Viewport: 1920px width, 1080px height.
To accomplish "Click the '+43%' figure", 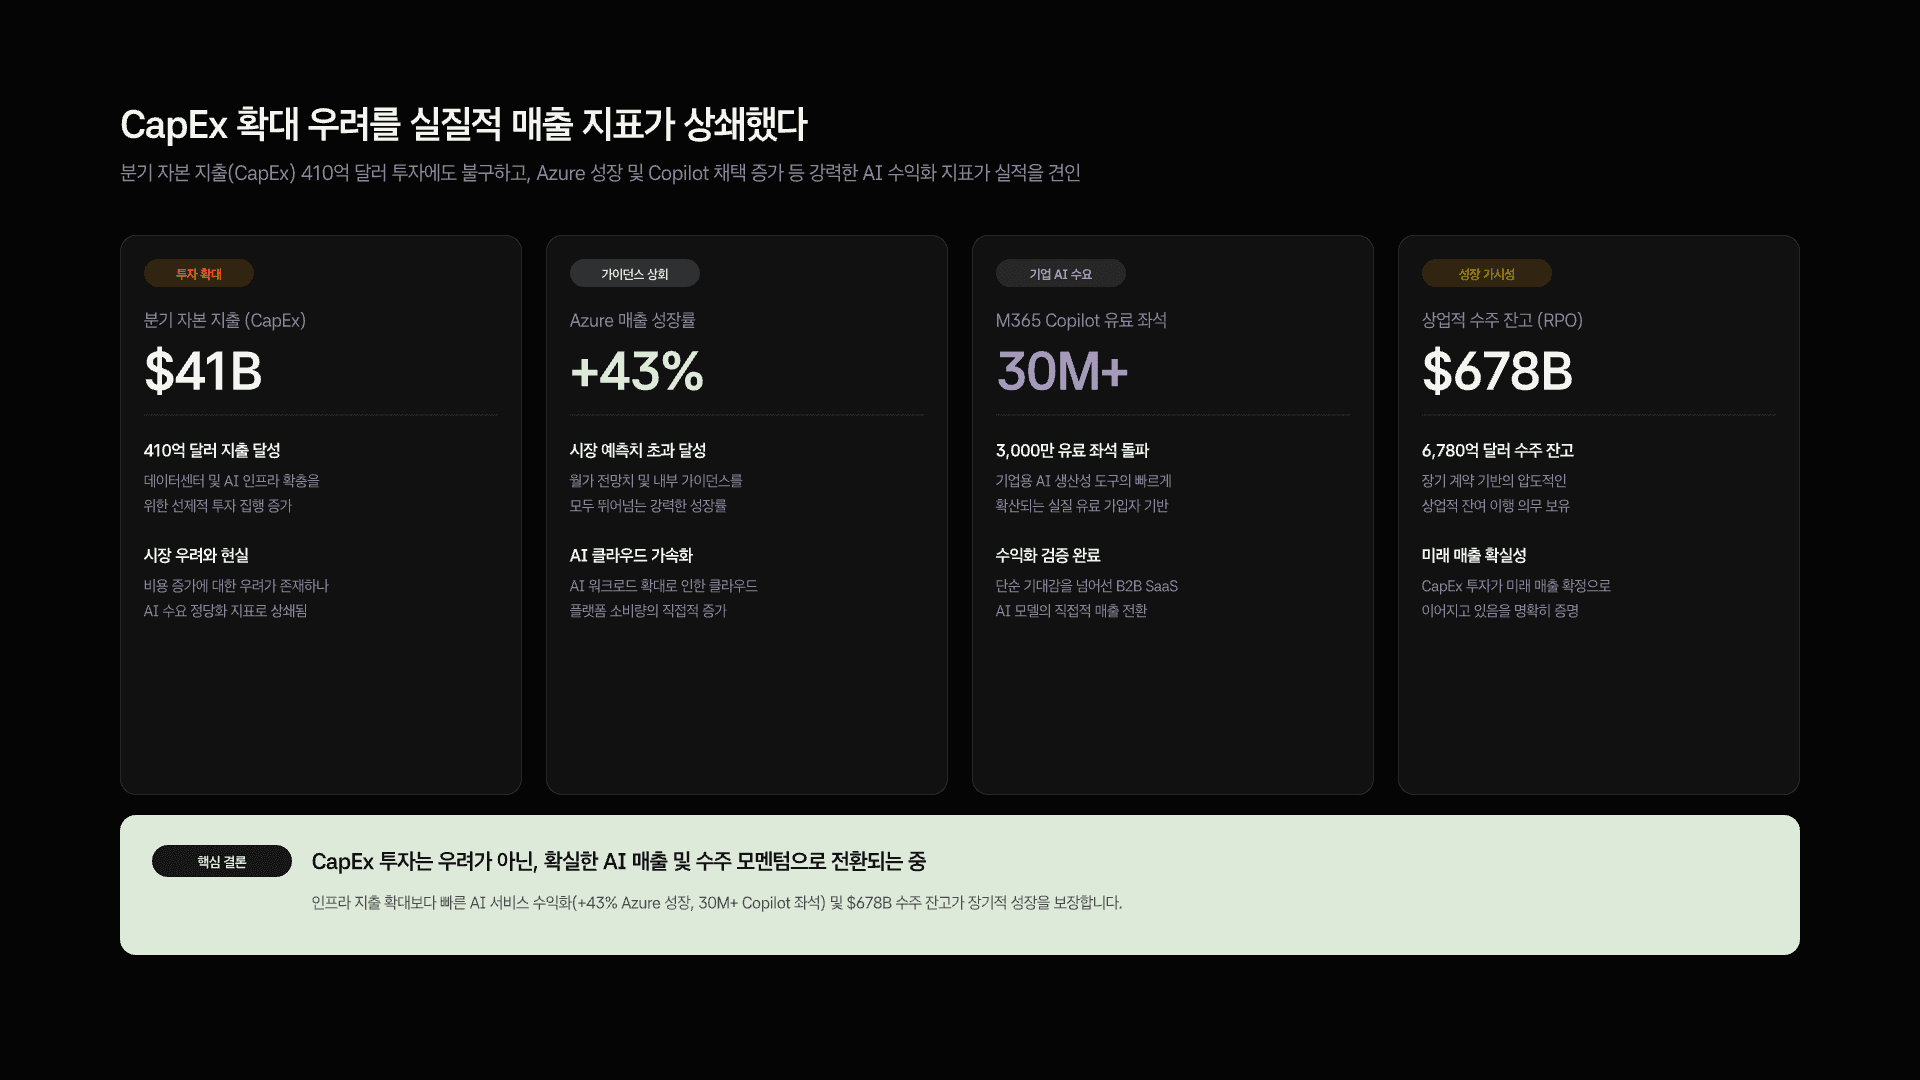I will click(637, 371).
